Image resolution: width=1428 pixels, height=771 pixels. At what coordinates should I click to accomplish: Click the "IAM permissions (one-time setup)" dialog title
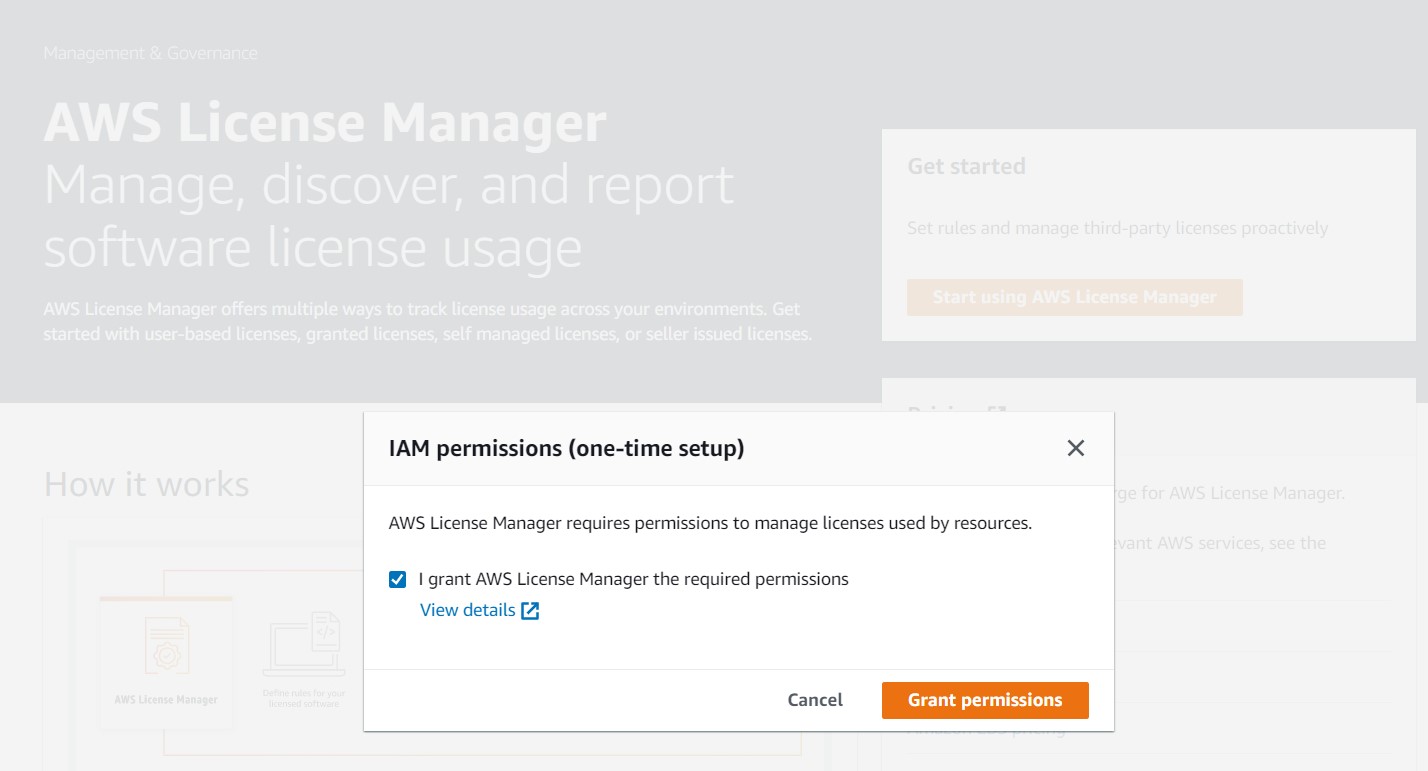[x=566, y=448]
